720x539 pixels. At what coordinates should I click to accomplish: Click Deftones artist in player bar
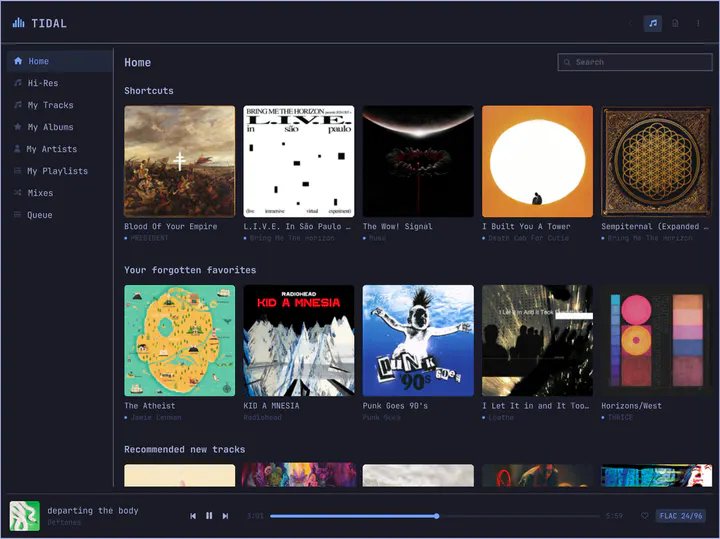pos(64,522)
